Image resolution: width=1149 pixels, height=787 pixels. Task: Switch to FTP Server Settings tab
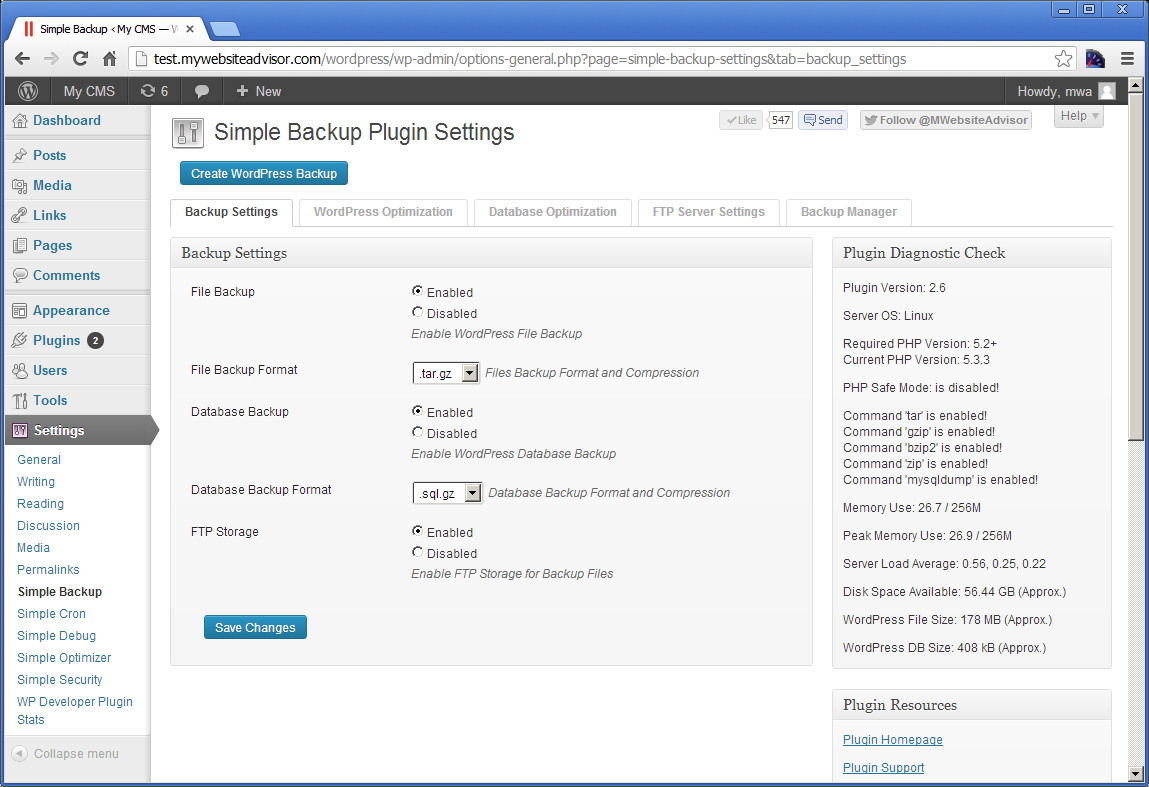tap(709, 212)
